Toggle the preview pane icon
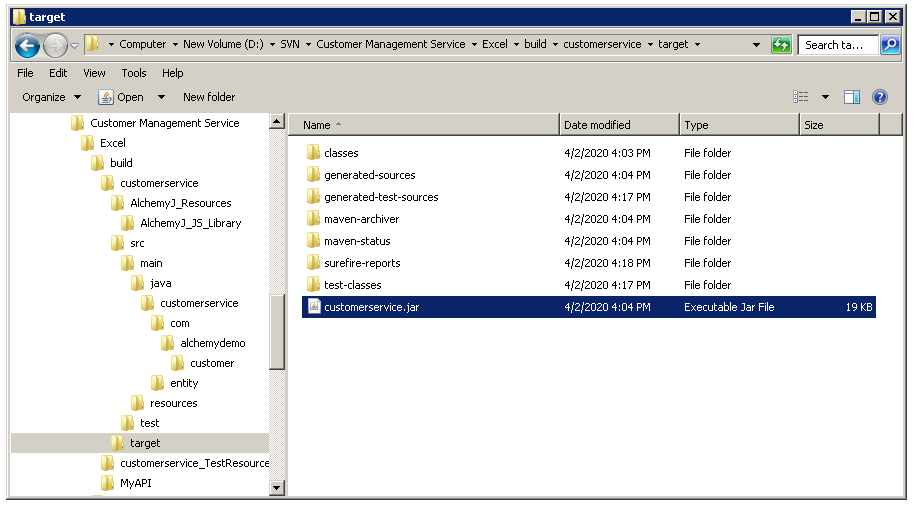The width and height of the screenshot is (914, 505). point(852,97)
